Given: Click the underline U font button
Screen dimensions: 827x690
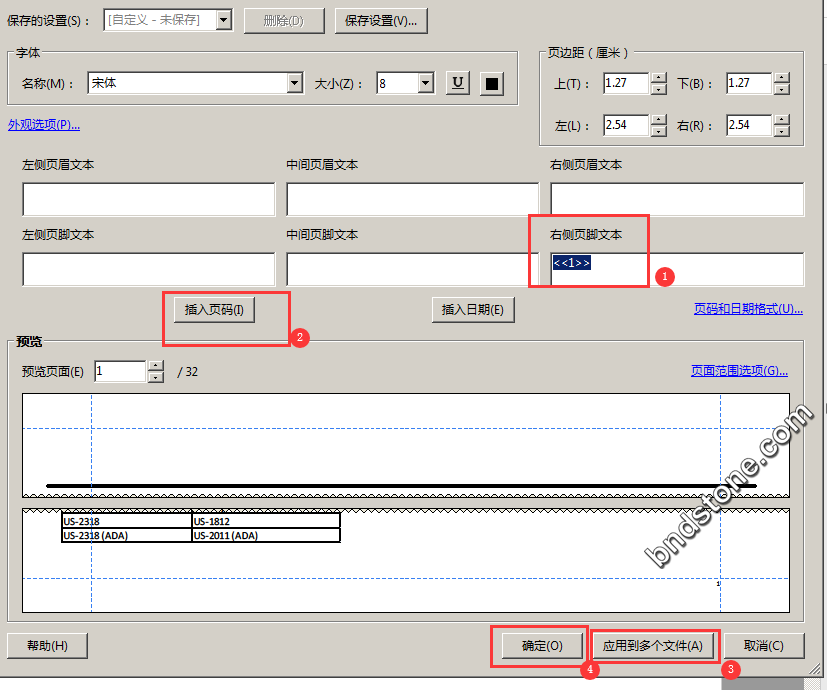Looking at the screenshot, I should coord(458,83).
